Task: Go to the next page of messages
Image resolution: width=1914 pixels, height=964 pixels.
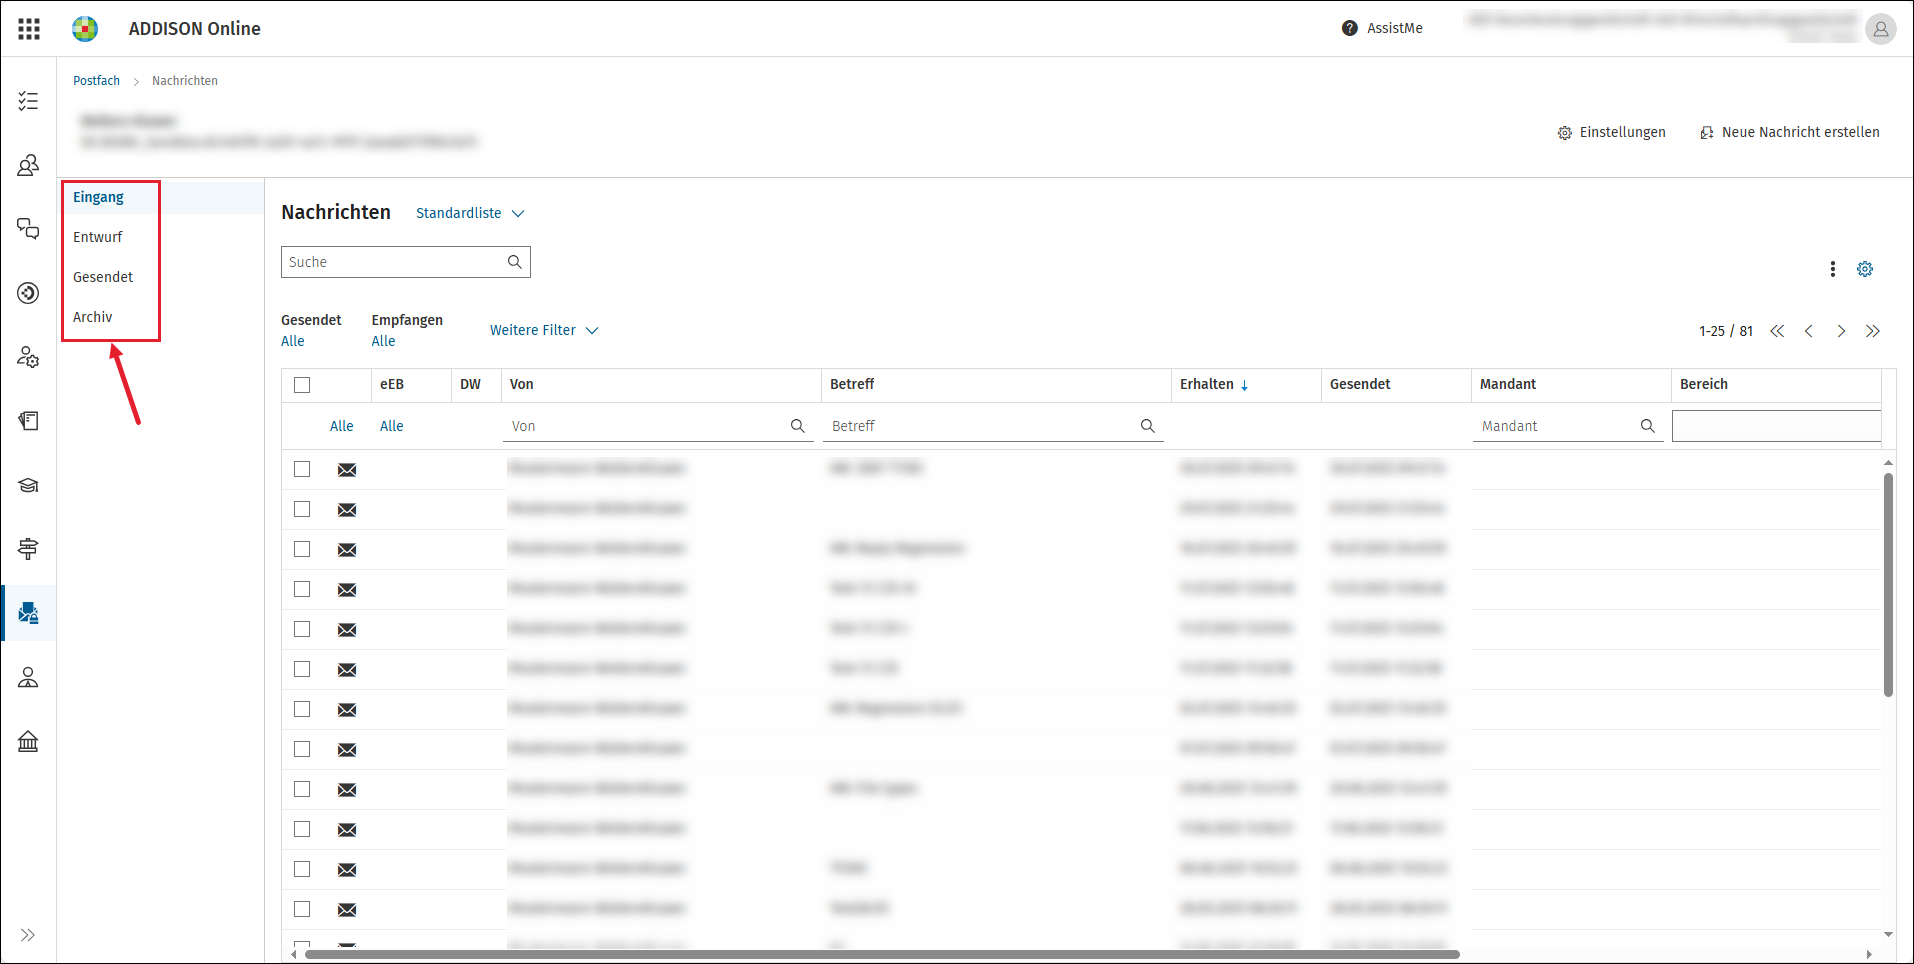Action: tap(1841, 331)
